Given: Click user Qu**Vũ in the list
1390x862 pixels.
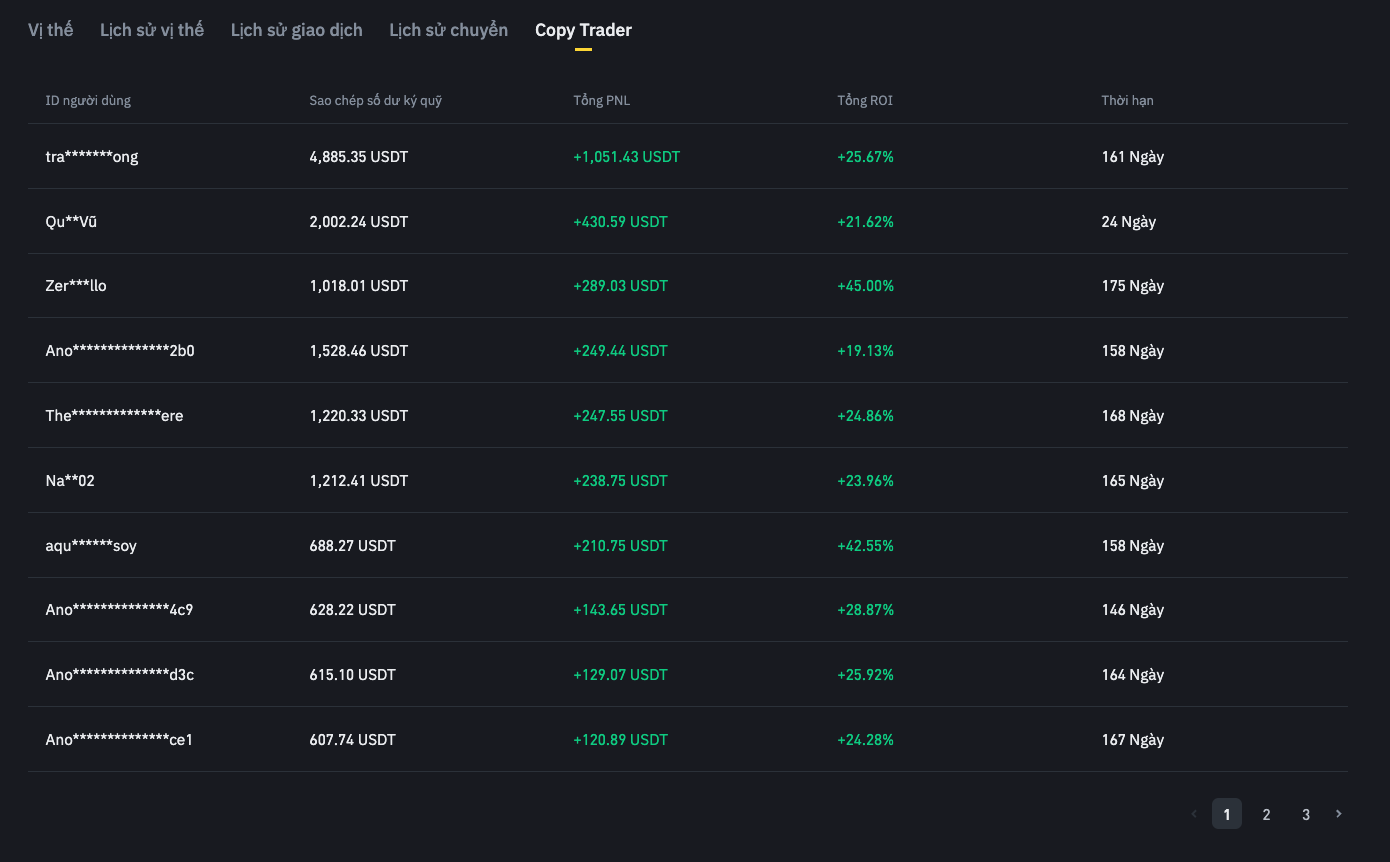Looking at the screenshot, I should click(71, 222).
